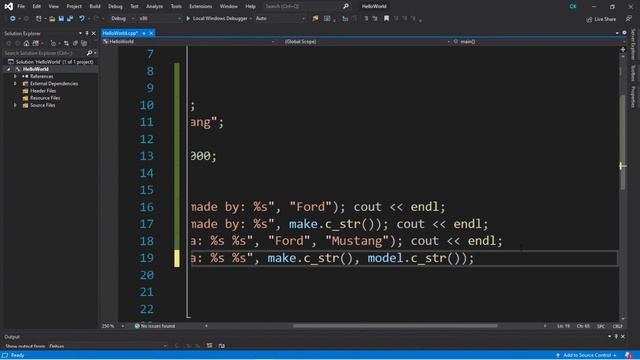This screenshot has width=640, height=360.
Task: Click the Open File folder icon
Action: (52, 19)
